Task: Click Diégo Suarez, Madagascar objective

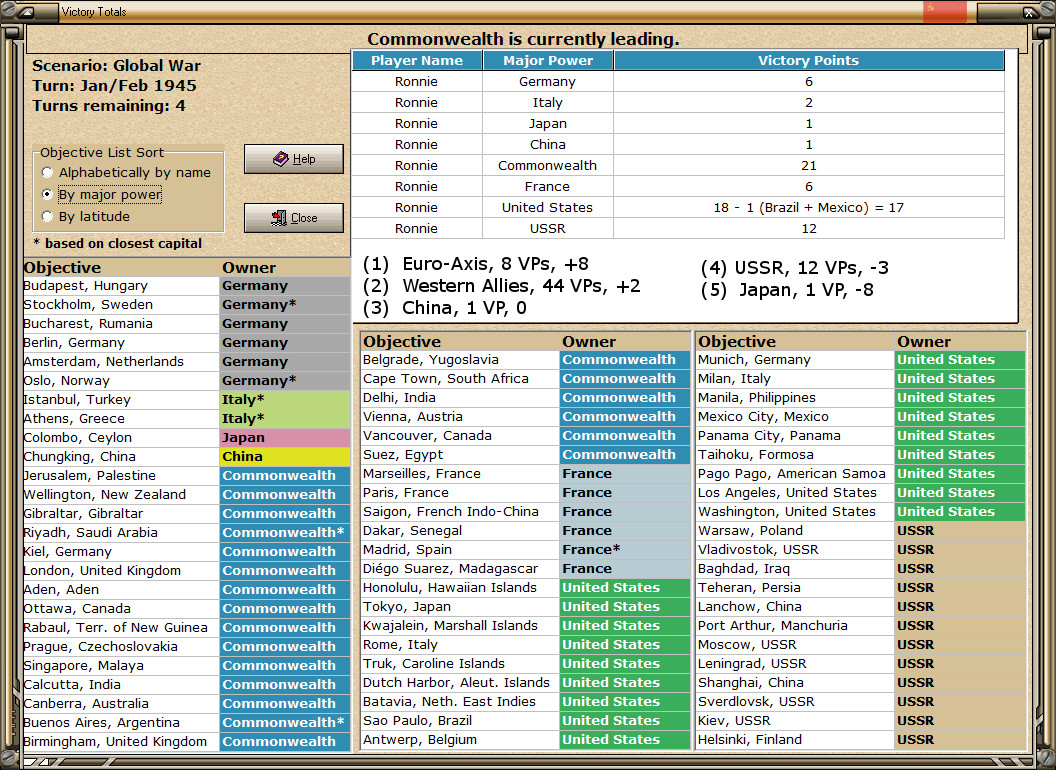Action: coord(460,569)
